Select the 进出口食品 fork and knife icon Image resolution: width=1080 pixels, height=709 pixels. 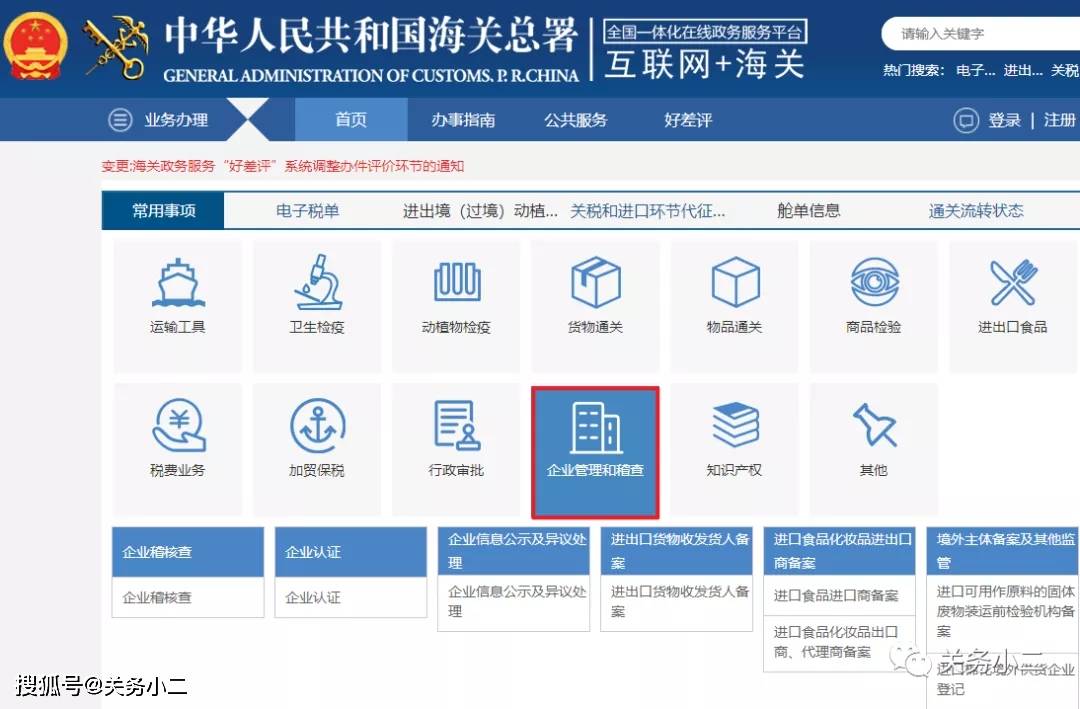pos(1013,282)
